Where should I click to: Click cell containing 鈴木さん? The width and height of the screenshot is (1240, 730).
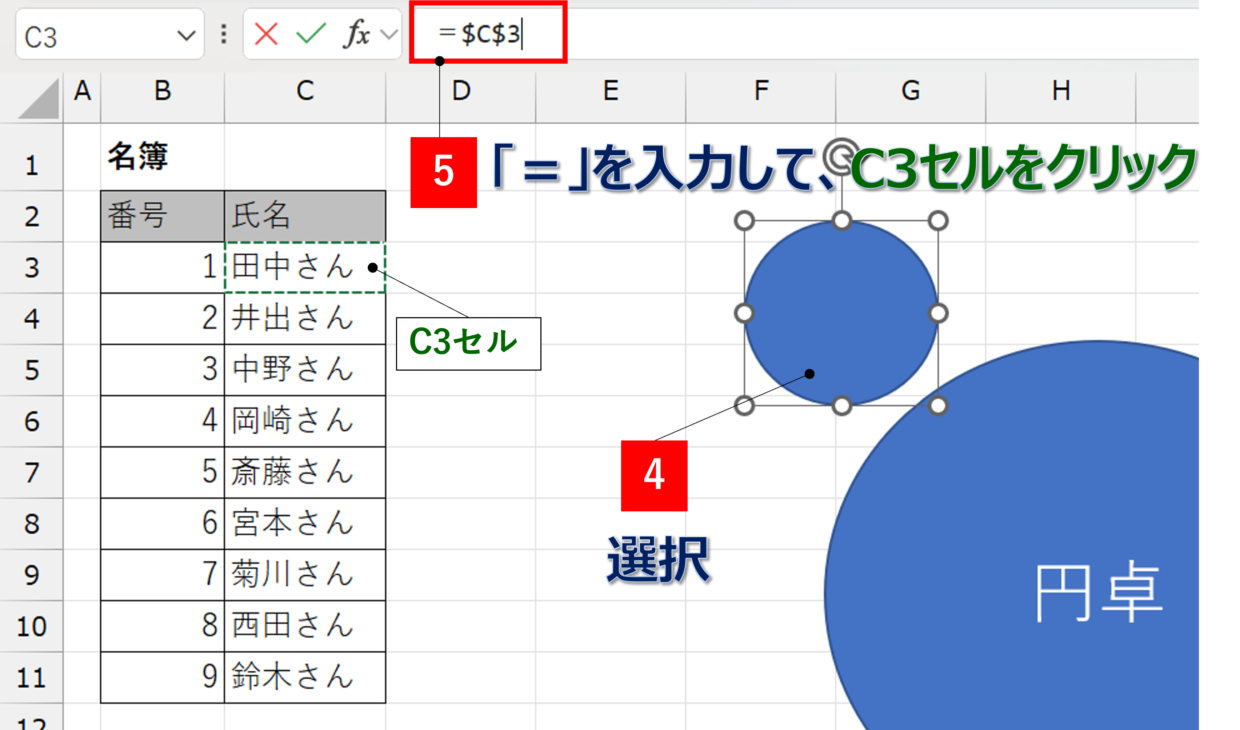pos(305,677)
